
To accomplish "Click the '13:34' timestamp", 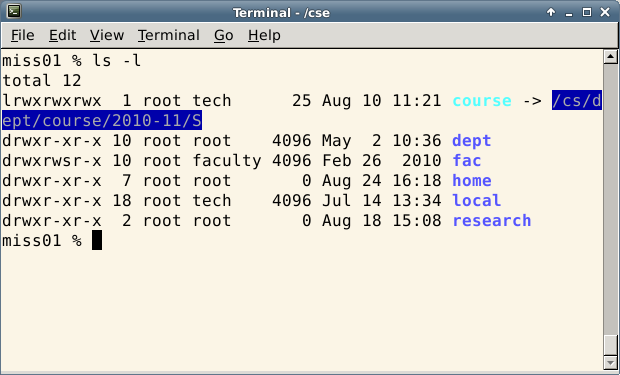I will click(x=417, y=201).
